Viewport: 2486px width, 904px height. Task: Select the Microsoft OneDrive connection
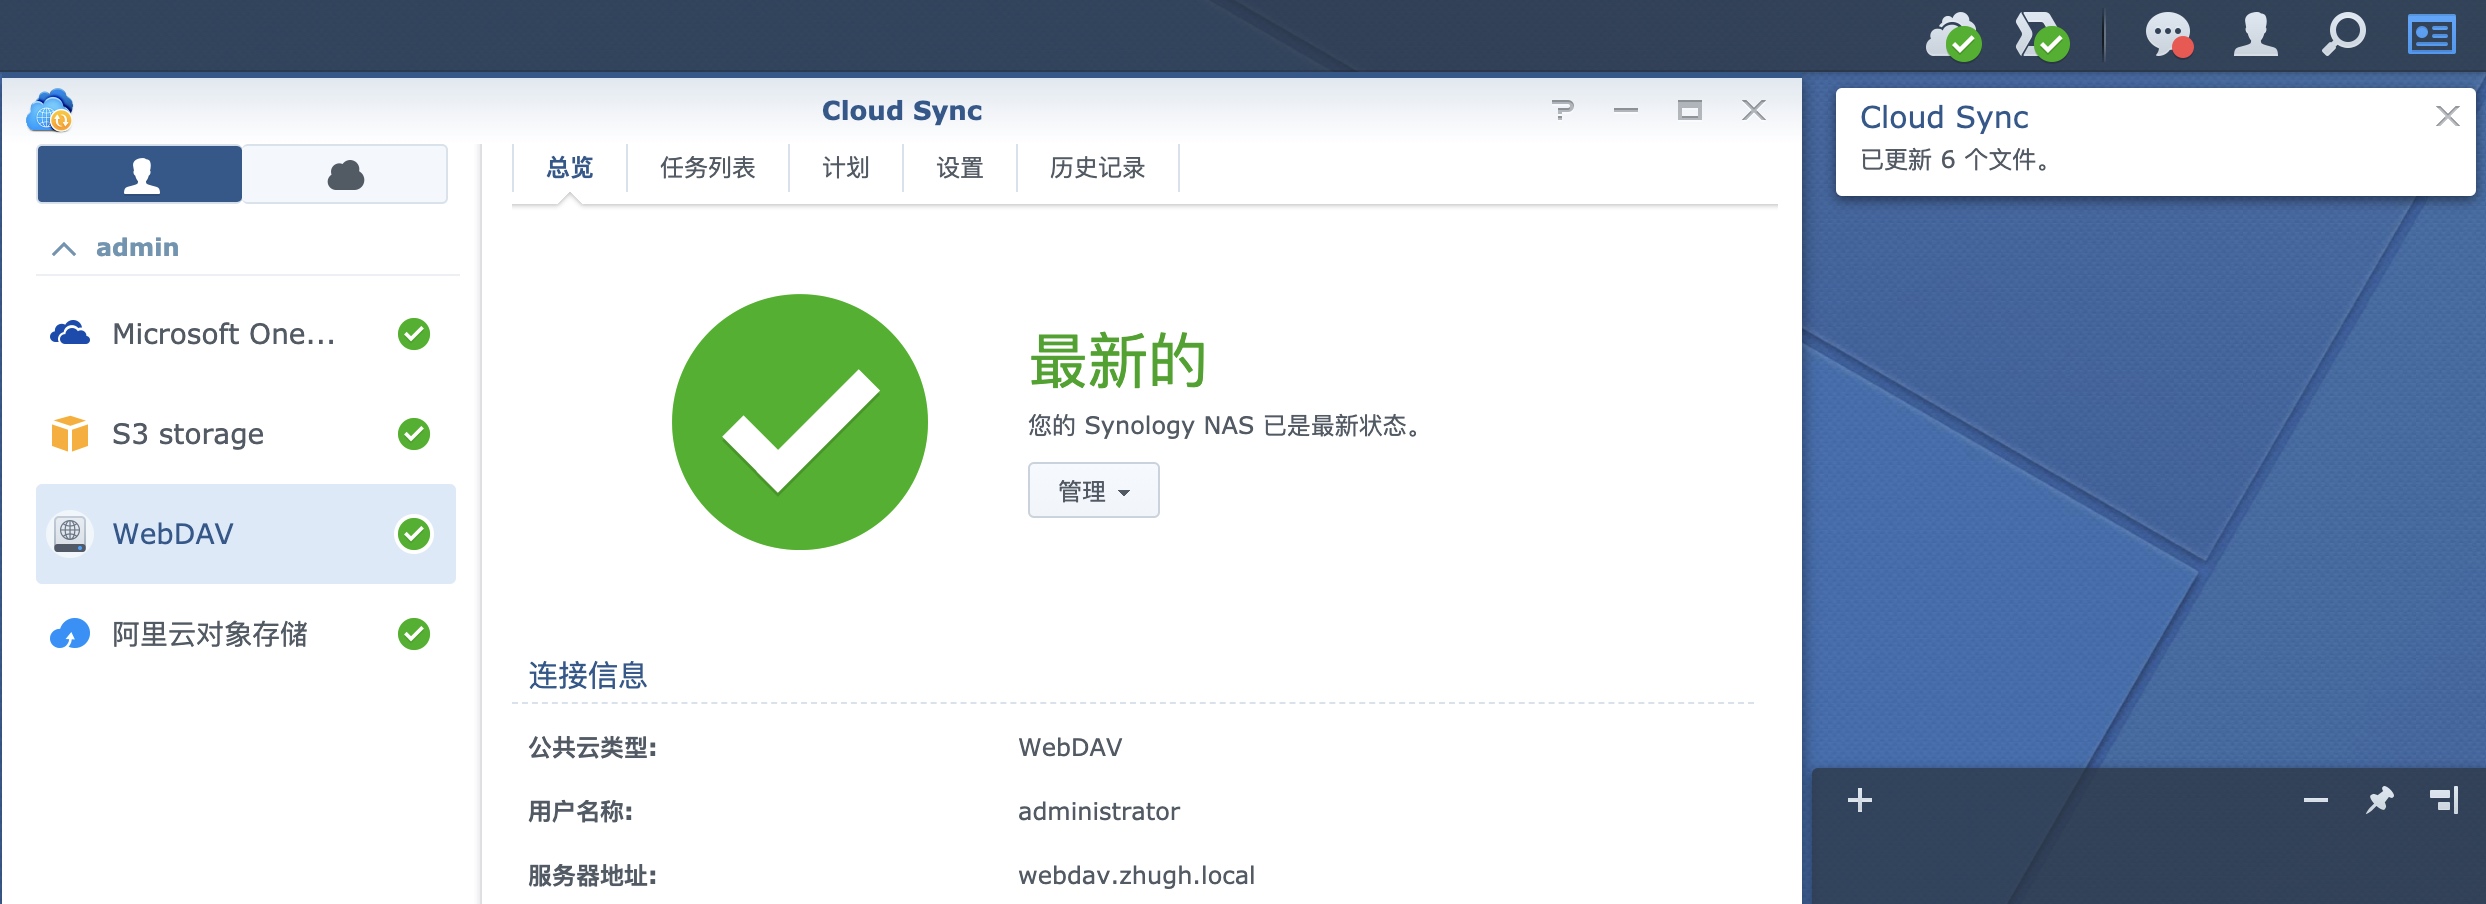coord(245,334)
